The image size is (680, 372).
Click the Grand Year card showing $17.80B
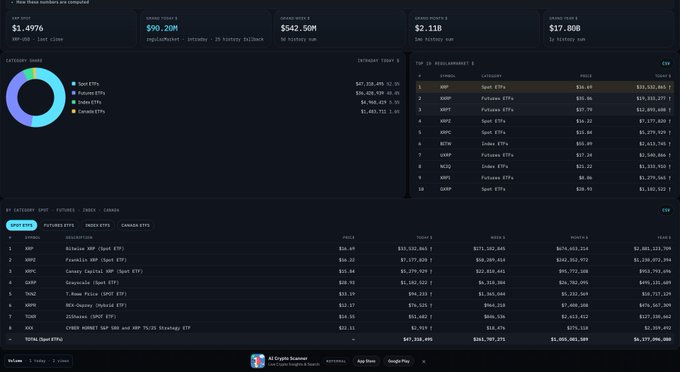[x=608, y=29]
